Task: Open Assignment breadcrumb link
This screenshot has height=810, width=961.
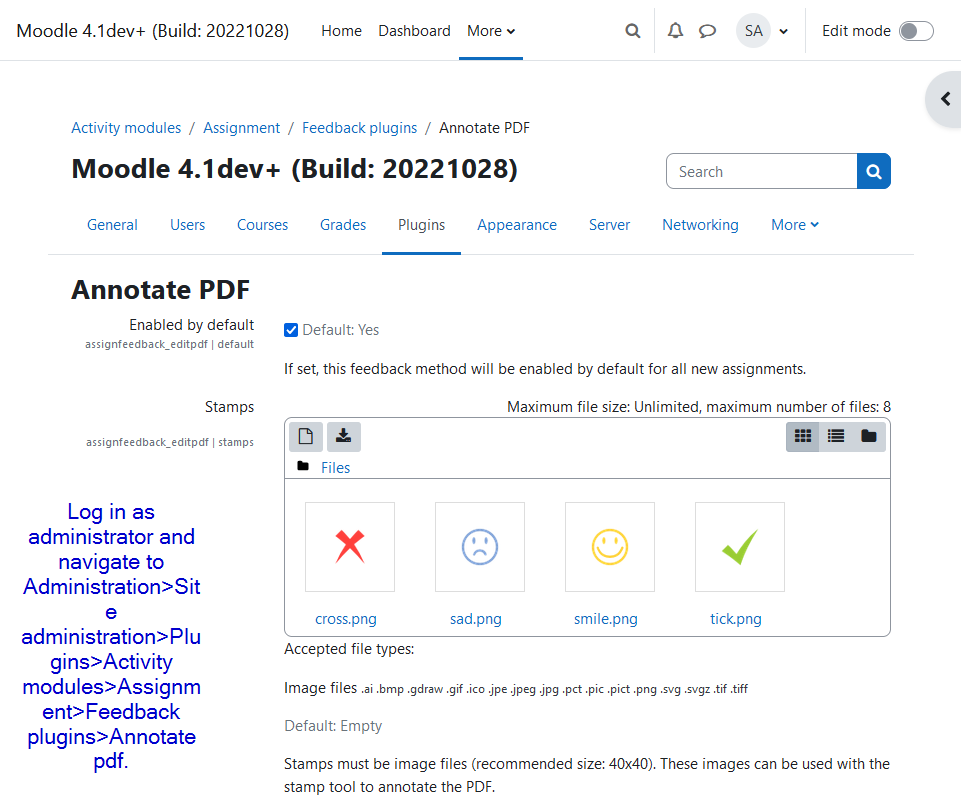Action: point(241,127)
